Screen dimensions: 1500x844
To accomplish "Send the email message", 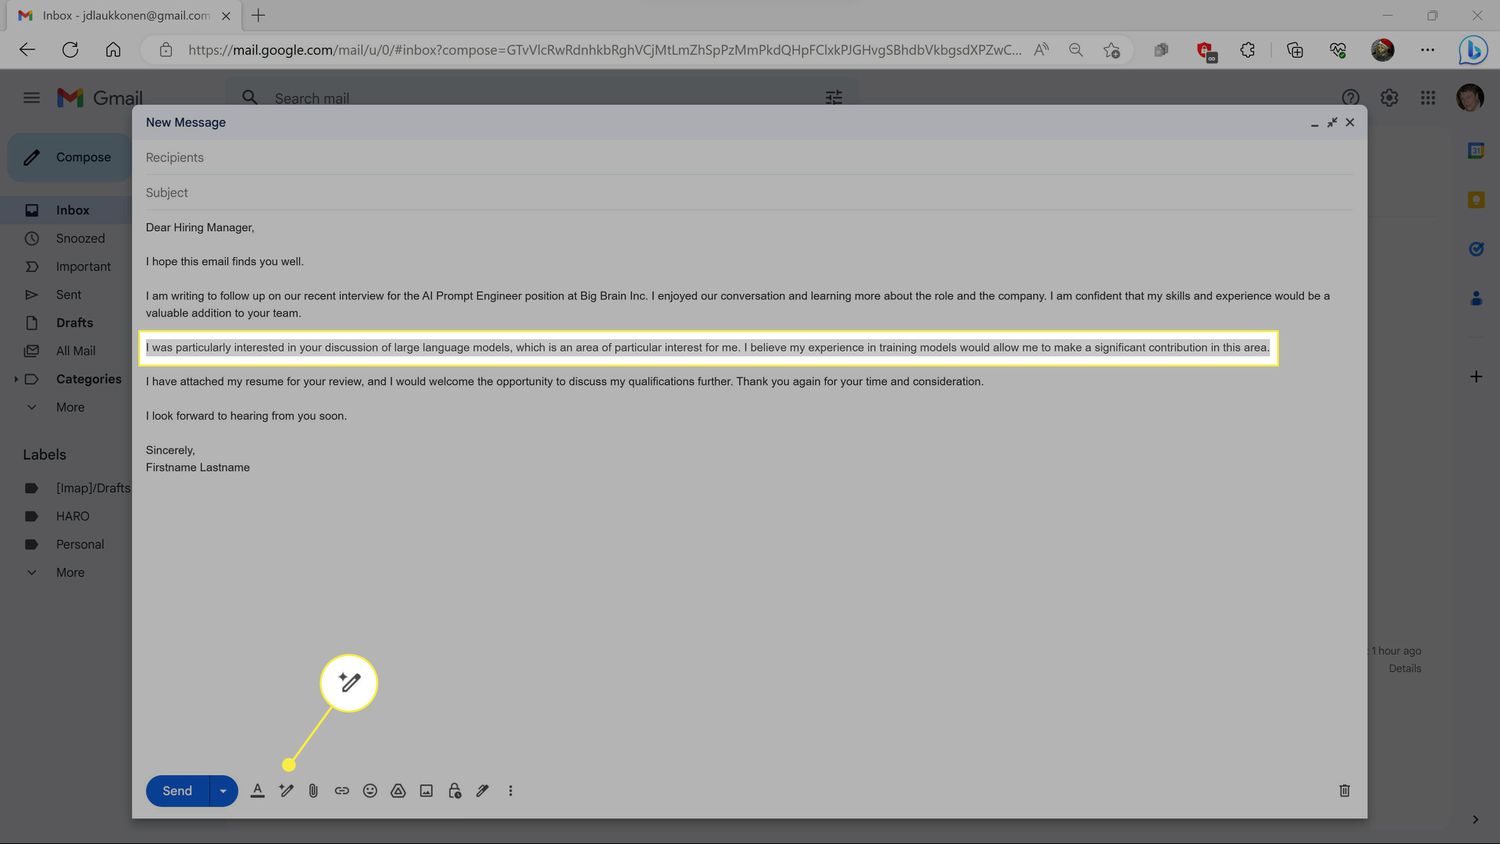I will 177,791.
